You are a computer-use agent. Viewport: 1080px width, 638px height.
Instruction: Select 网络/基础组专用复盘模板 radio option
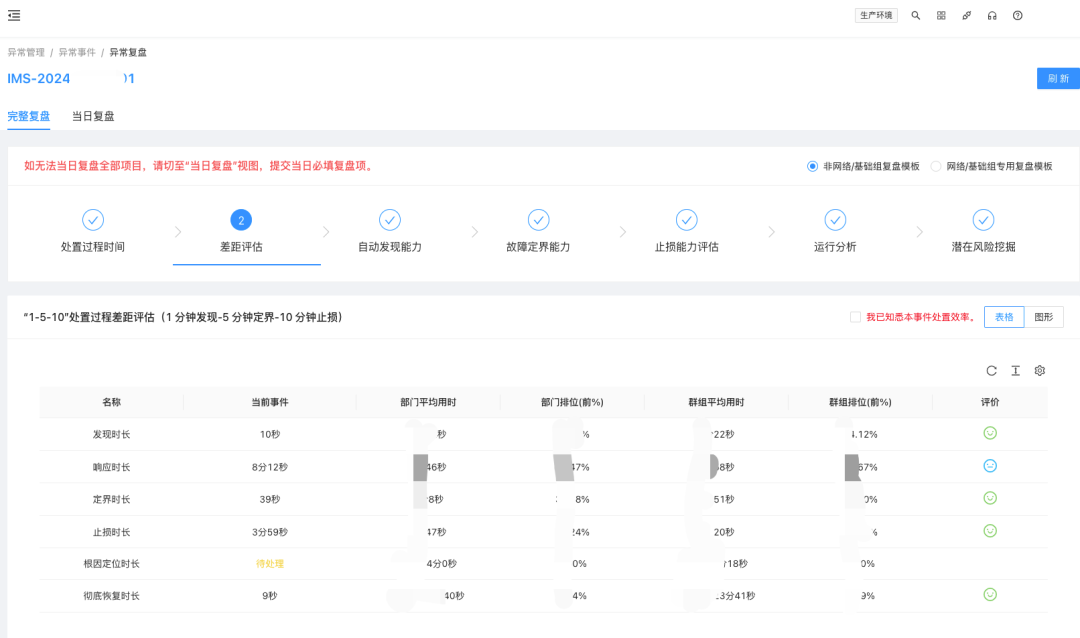[935, 166]
